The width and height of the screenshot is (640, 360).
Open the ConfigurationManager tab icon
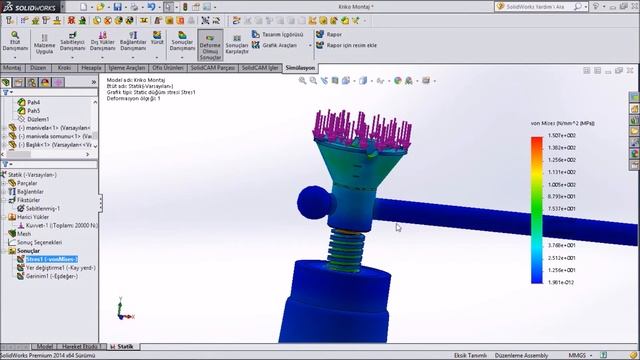[x=32, y=82]
